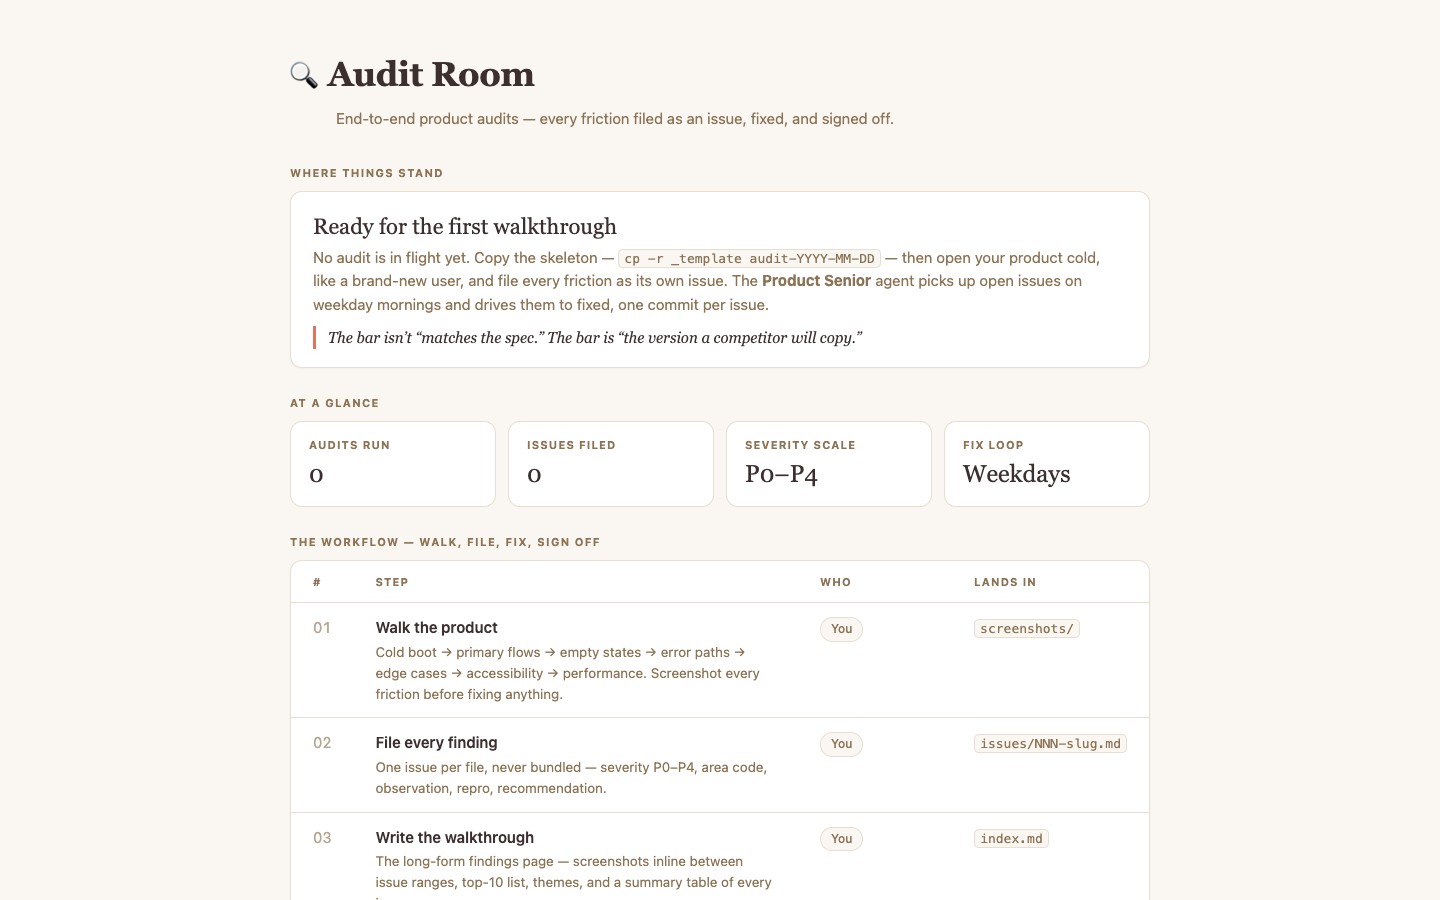
Task: Click the Lands In column header
Action: [x=1005, y=582]
